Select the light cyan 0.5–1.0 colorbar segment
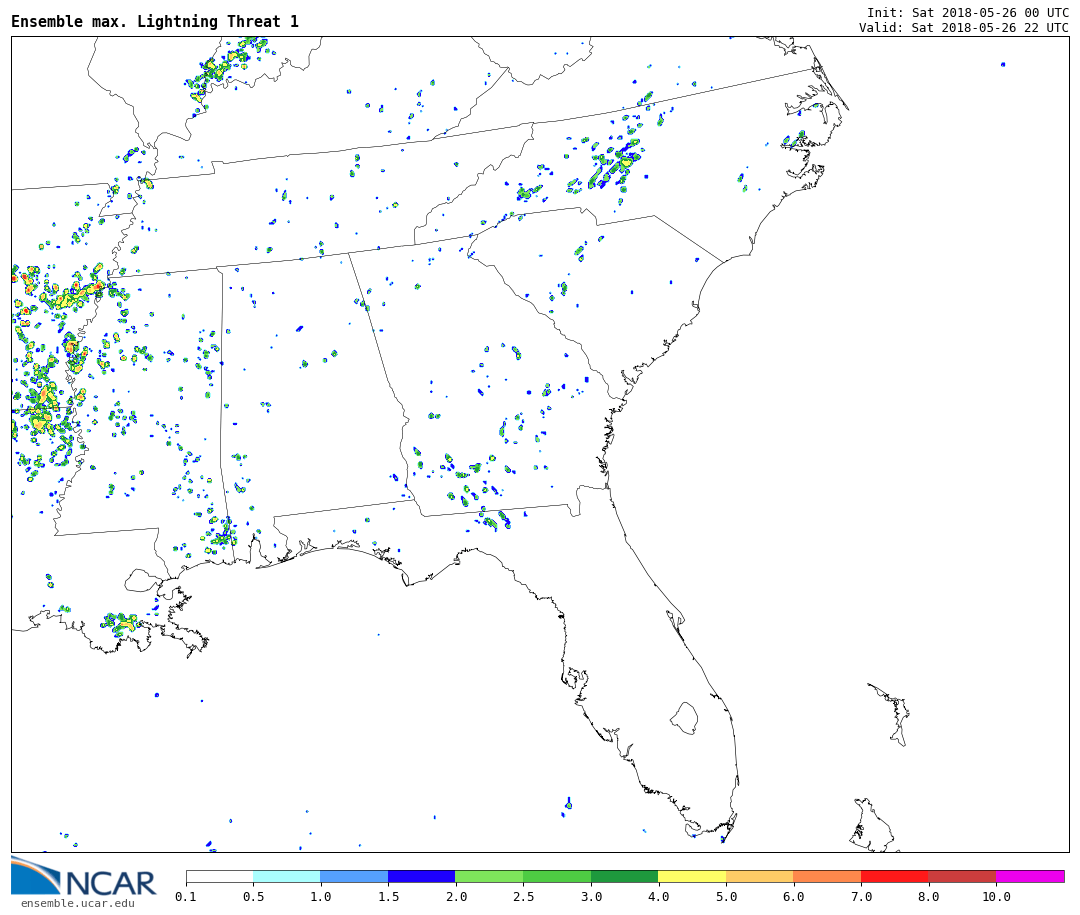The image size is (1080, 915). 287,876
